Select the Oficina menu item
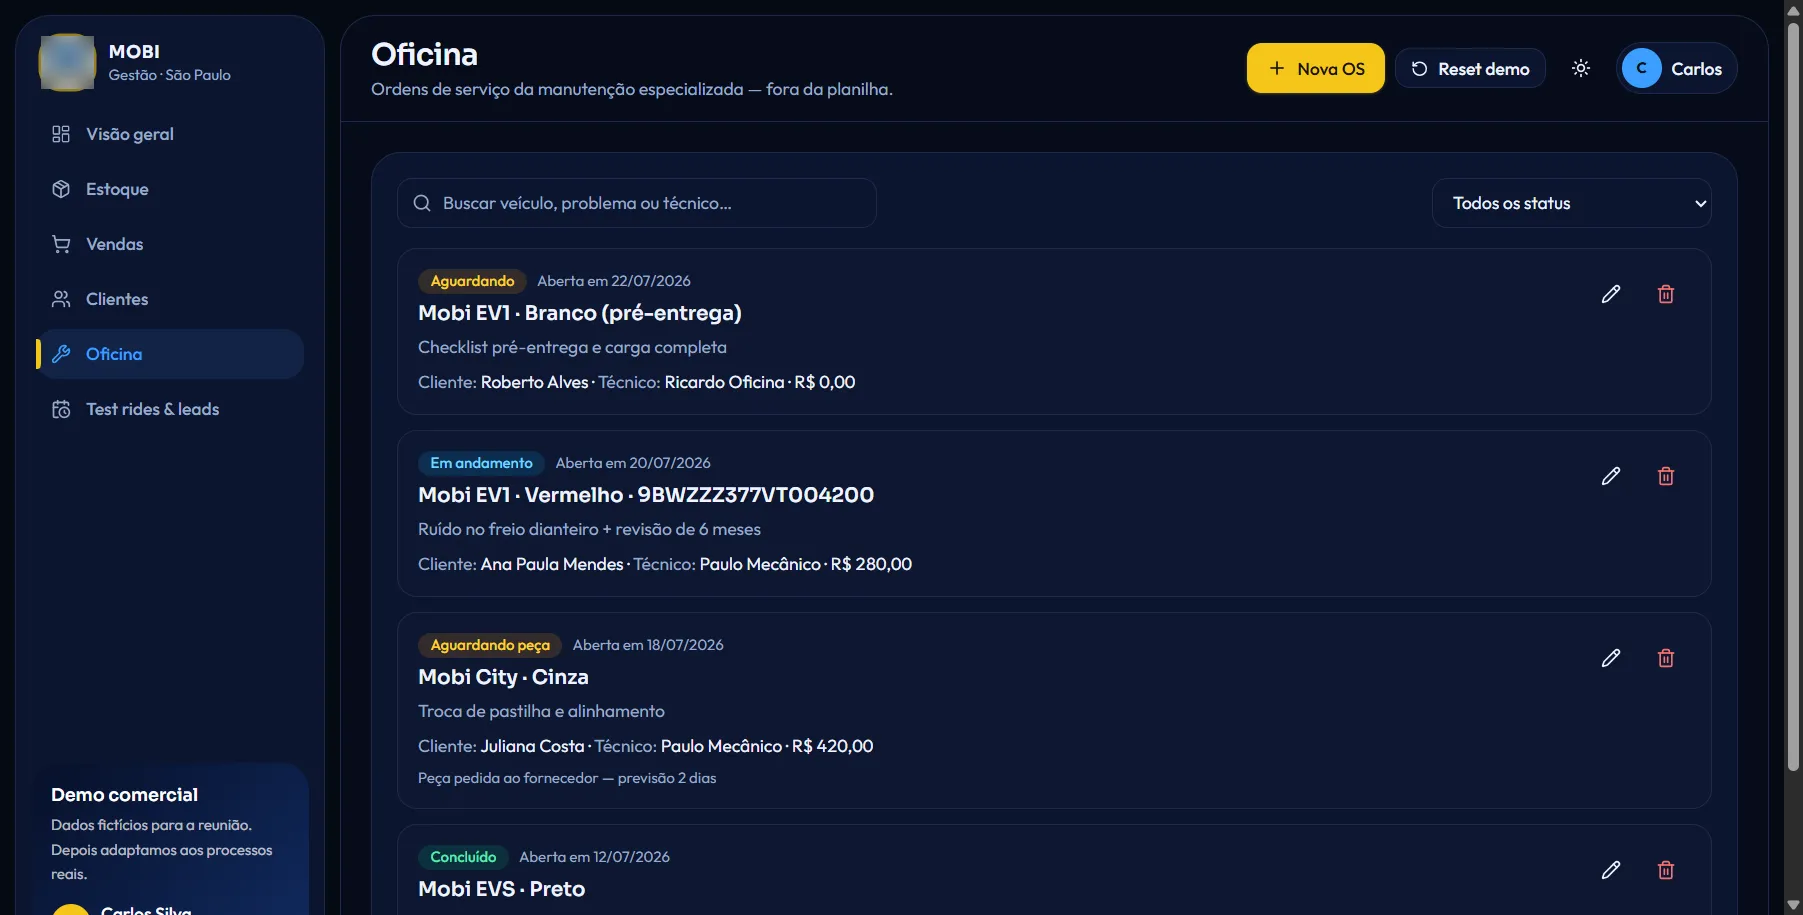Viewport: 1803px width, 915px height. [x=170, y=354]
